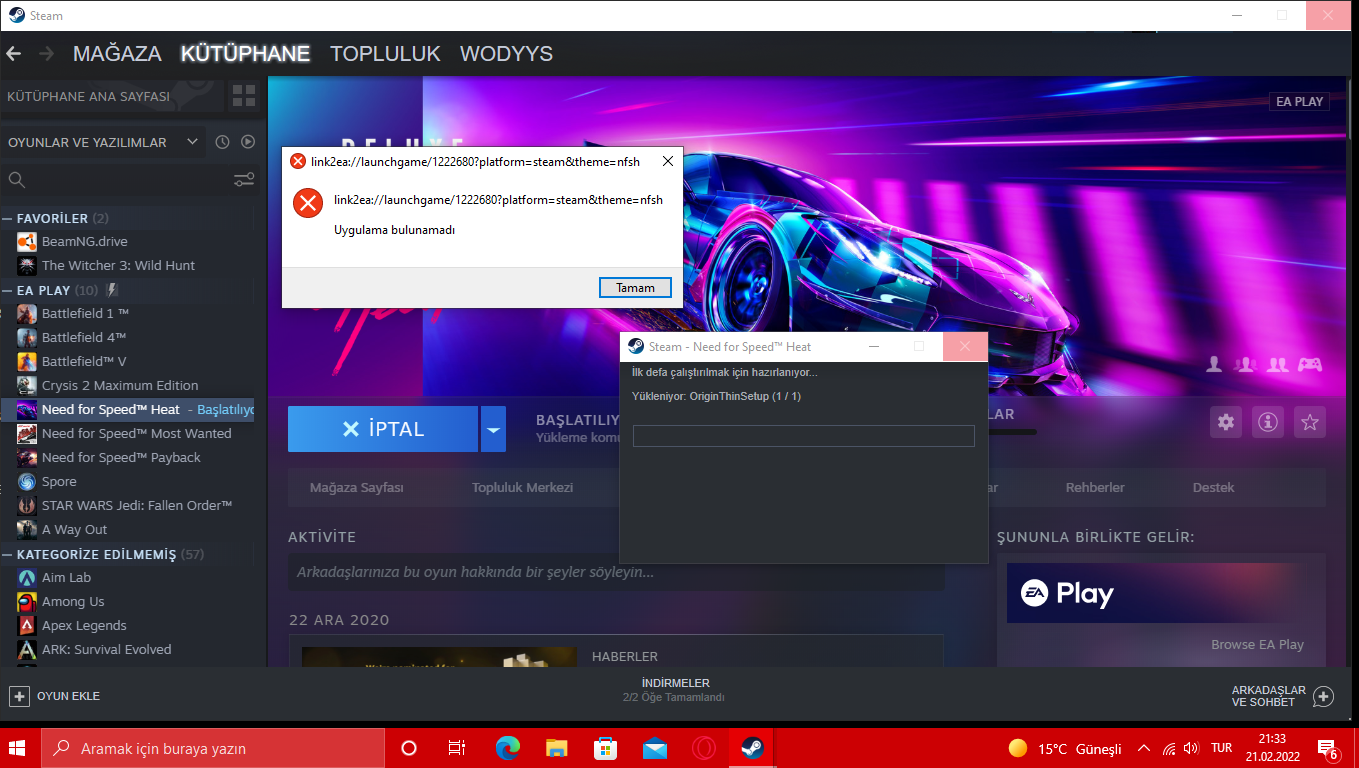
Task: Collapse the FAVORİLER category
Action: click(8, 218)
